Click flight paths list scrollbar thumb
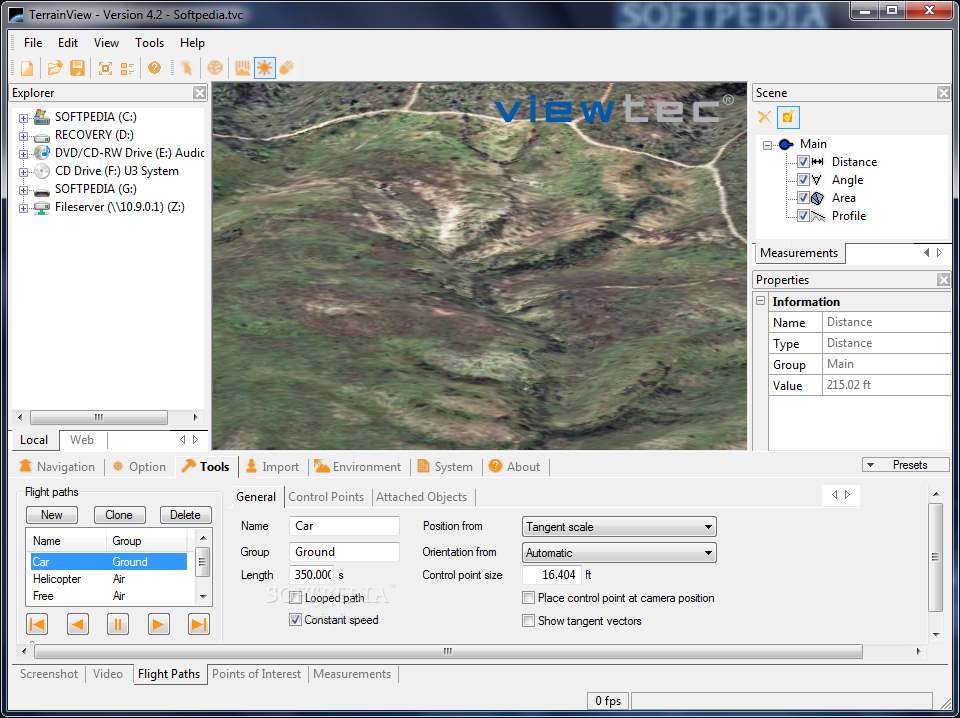 coord(203,562)
